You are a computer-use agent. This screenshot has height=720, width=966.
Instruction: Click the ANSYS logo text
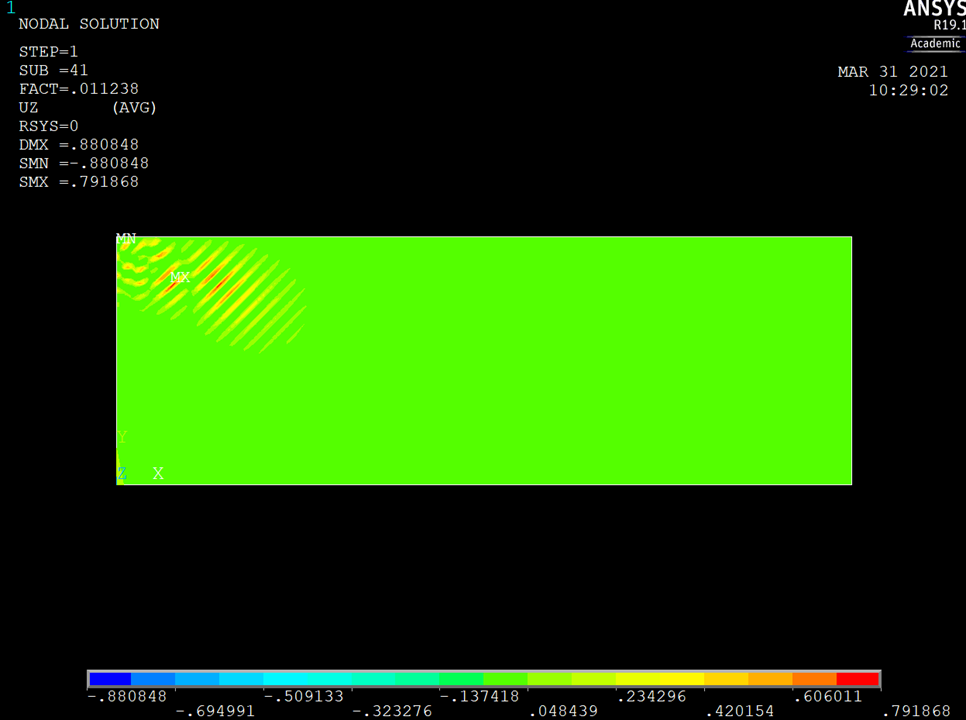pyautogui.click(x=934, y=9)
